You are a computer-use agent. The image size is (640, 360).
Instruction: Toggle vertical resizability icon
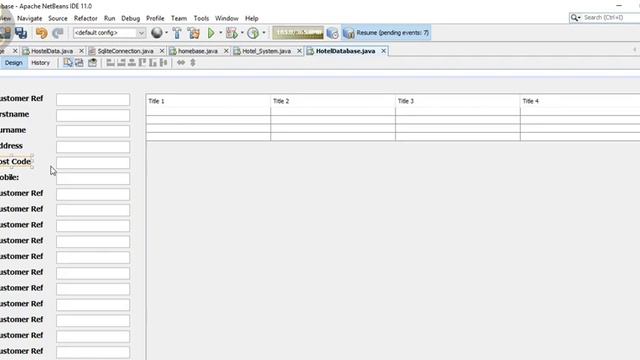coord(193,62)
